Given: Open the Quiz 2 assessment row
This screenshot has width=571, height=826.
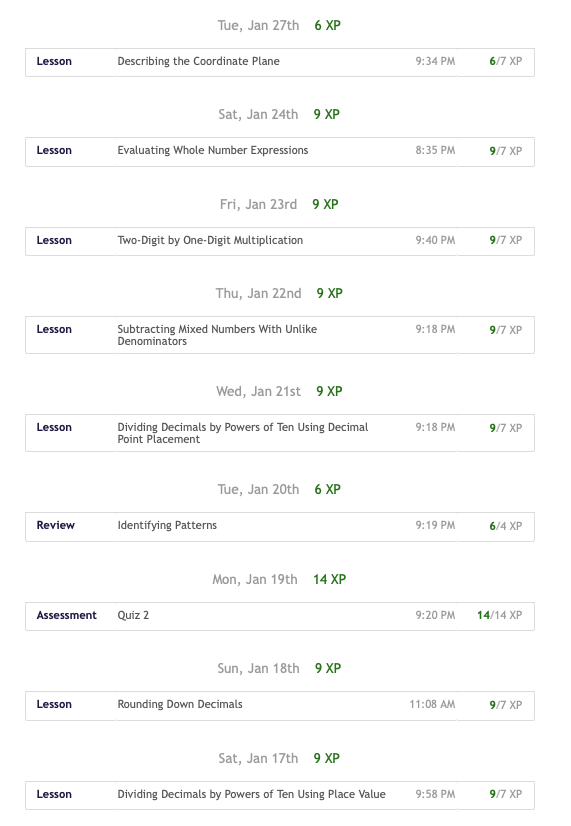Looking at the screenshot, I should pyautogui.click(x=280, y=616).
